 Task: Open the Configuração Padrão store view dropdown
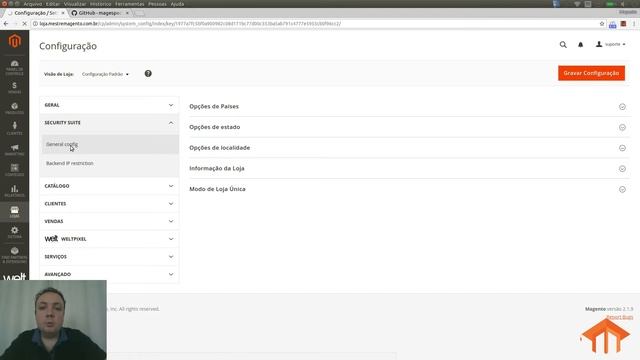105,74
